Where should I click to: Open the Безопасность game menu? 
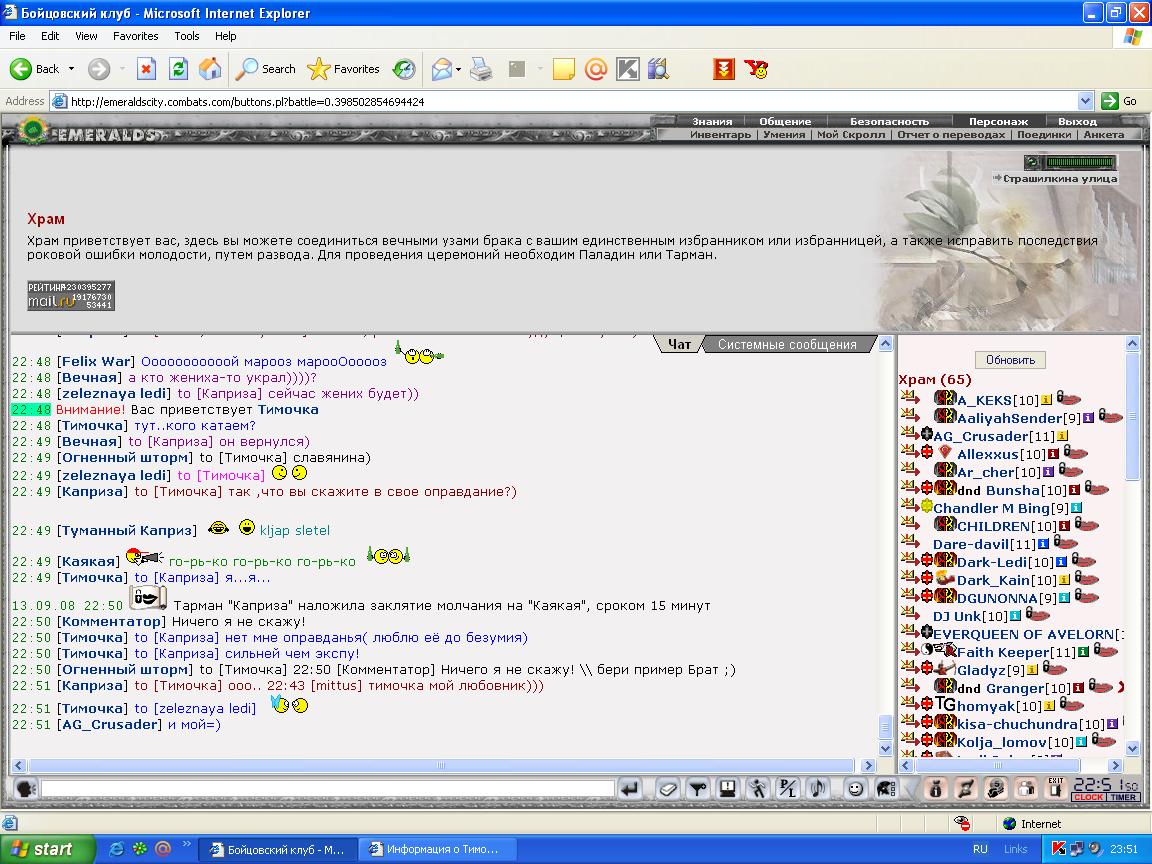pos(889,122)
